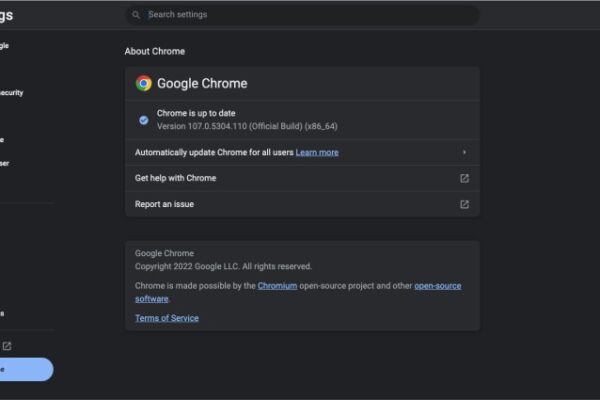The height and width of the screenshot is (400, 600).
Task: Select the highlighted About Chrome sidebar item
Action: coord(25,369)
